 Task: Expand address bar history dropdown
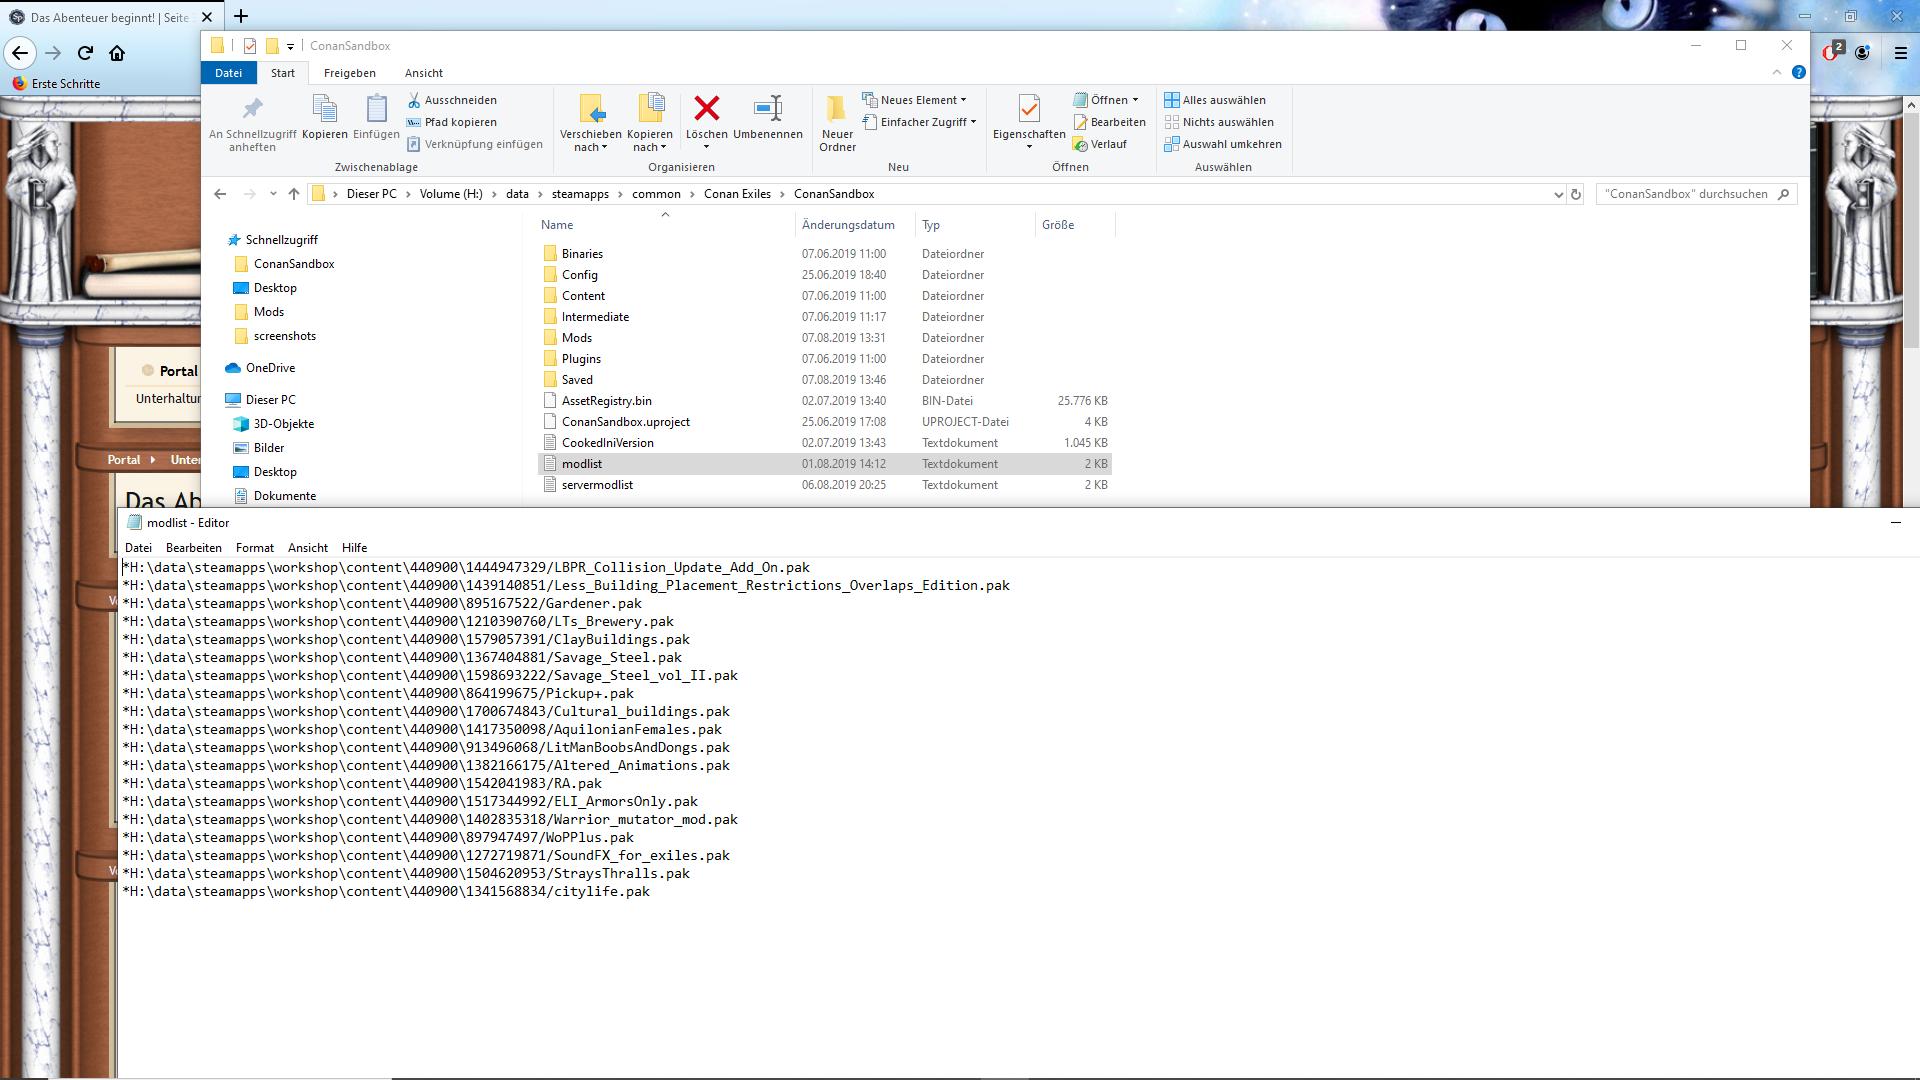1557,194
